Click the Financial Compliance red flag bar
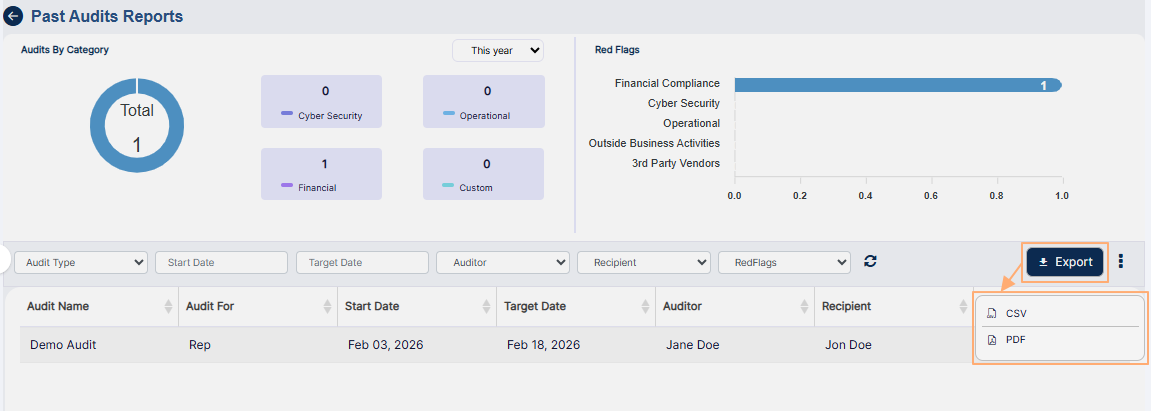 click(897, 85)
